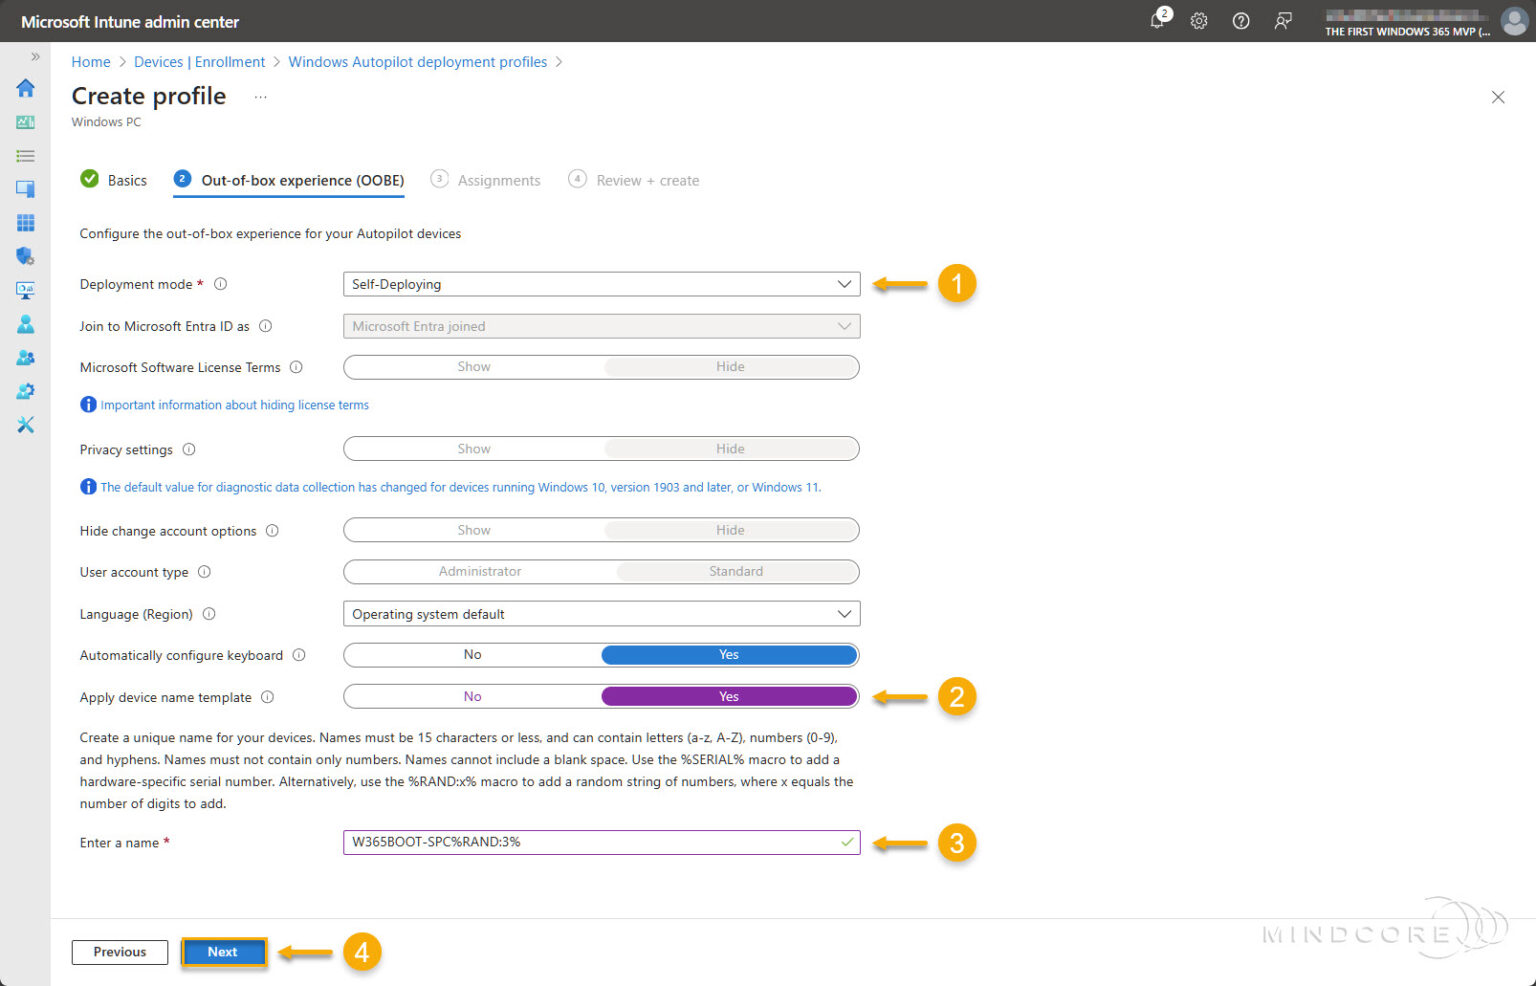This screenshot has width=1536, height=986.
Task: Expand the left sidebar navigation menu
Action: click(x=35, y=57)
